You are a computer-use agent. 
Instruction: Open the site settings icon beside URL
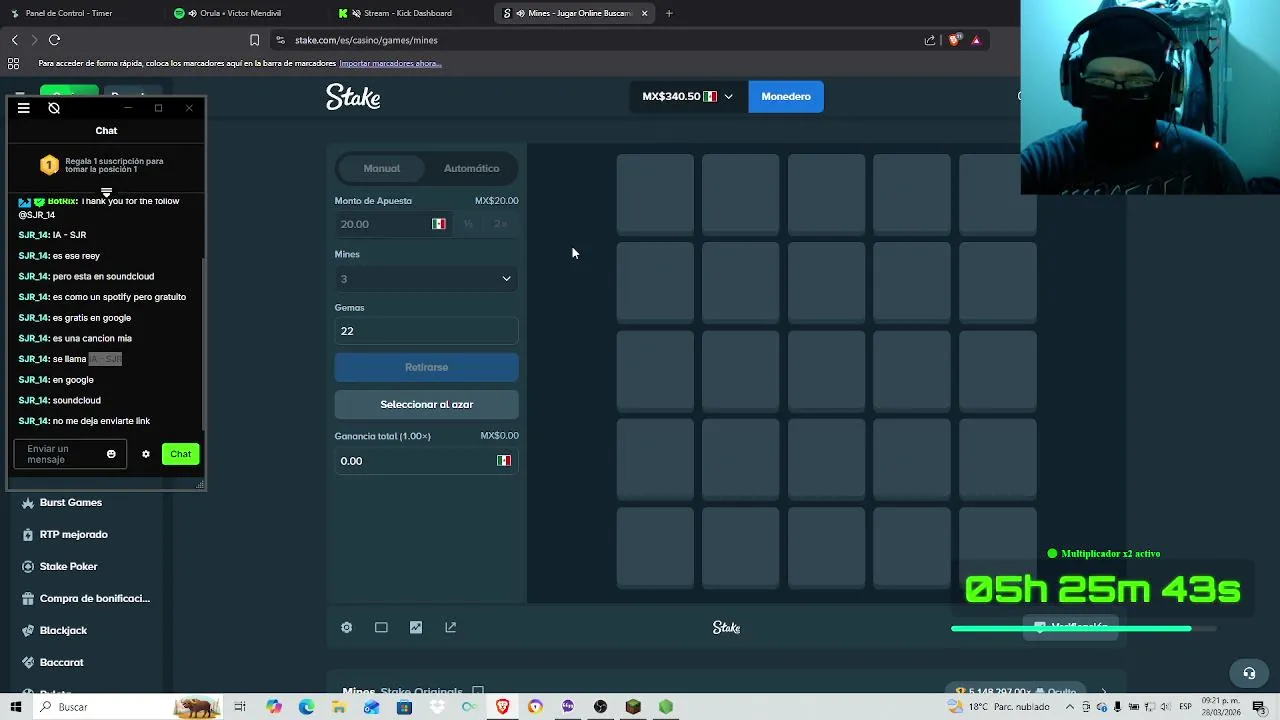[280, 40]
